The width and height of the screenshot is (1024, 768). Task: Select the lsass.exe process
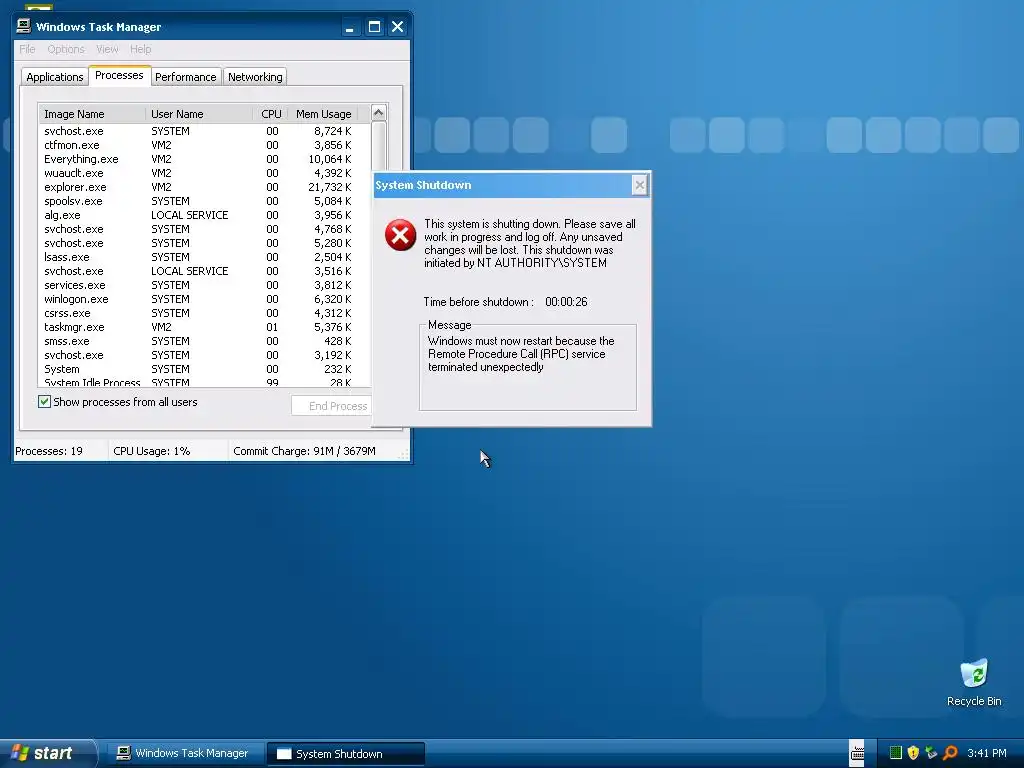click(x=204, y=257)
